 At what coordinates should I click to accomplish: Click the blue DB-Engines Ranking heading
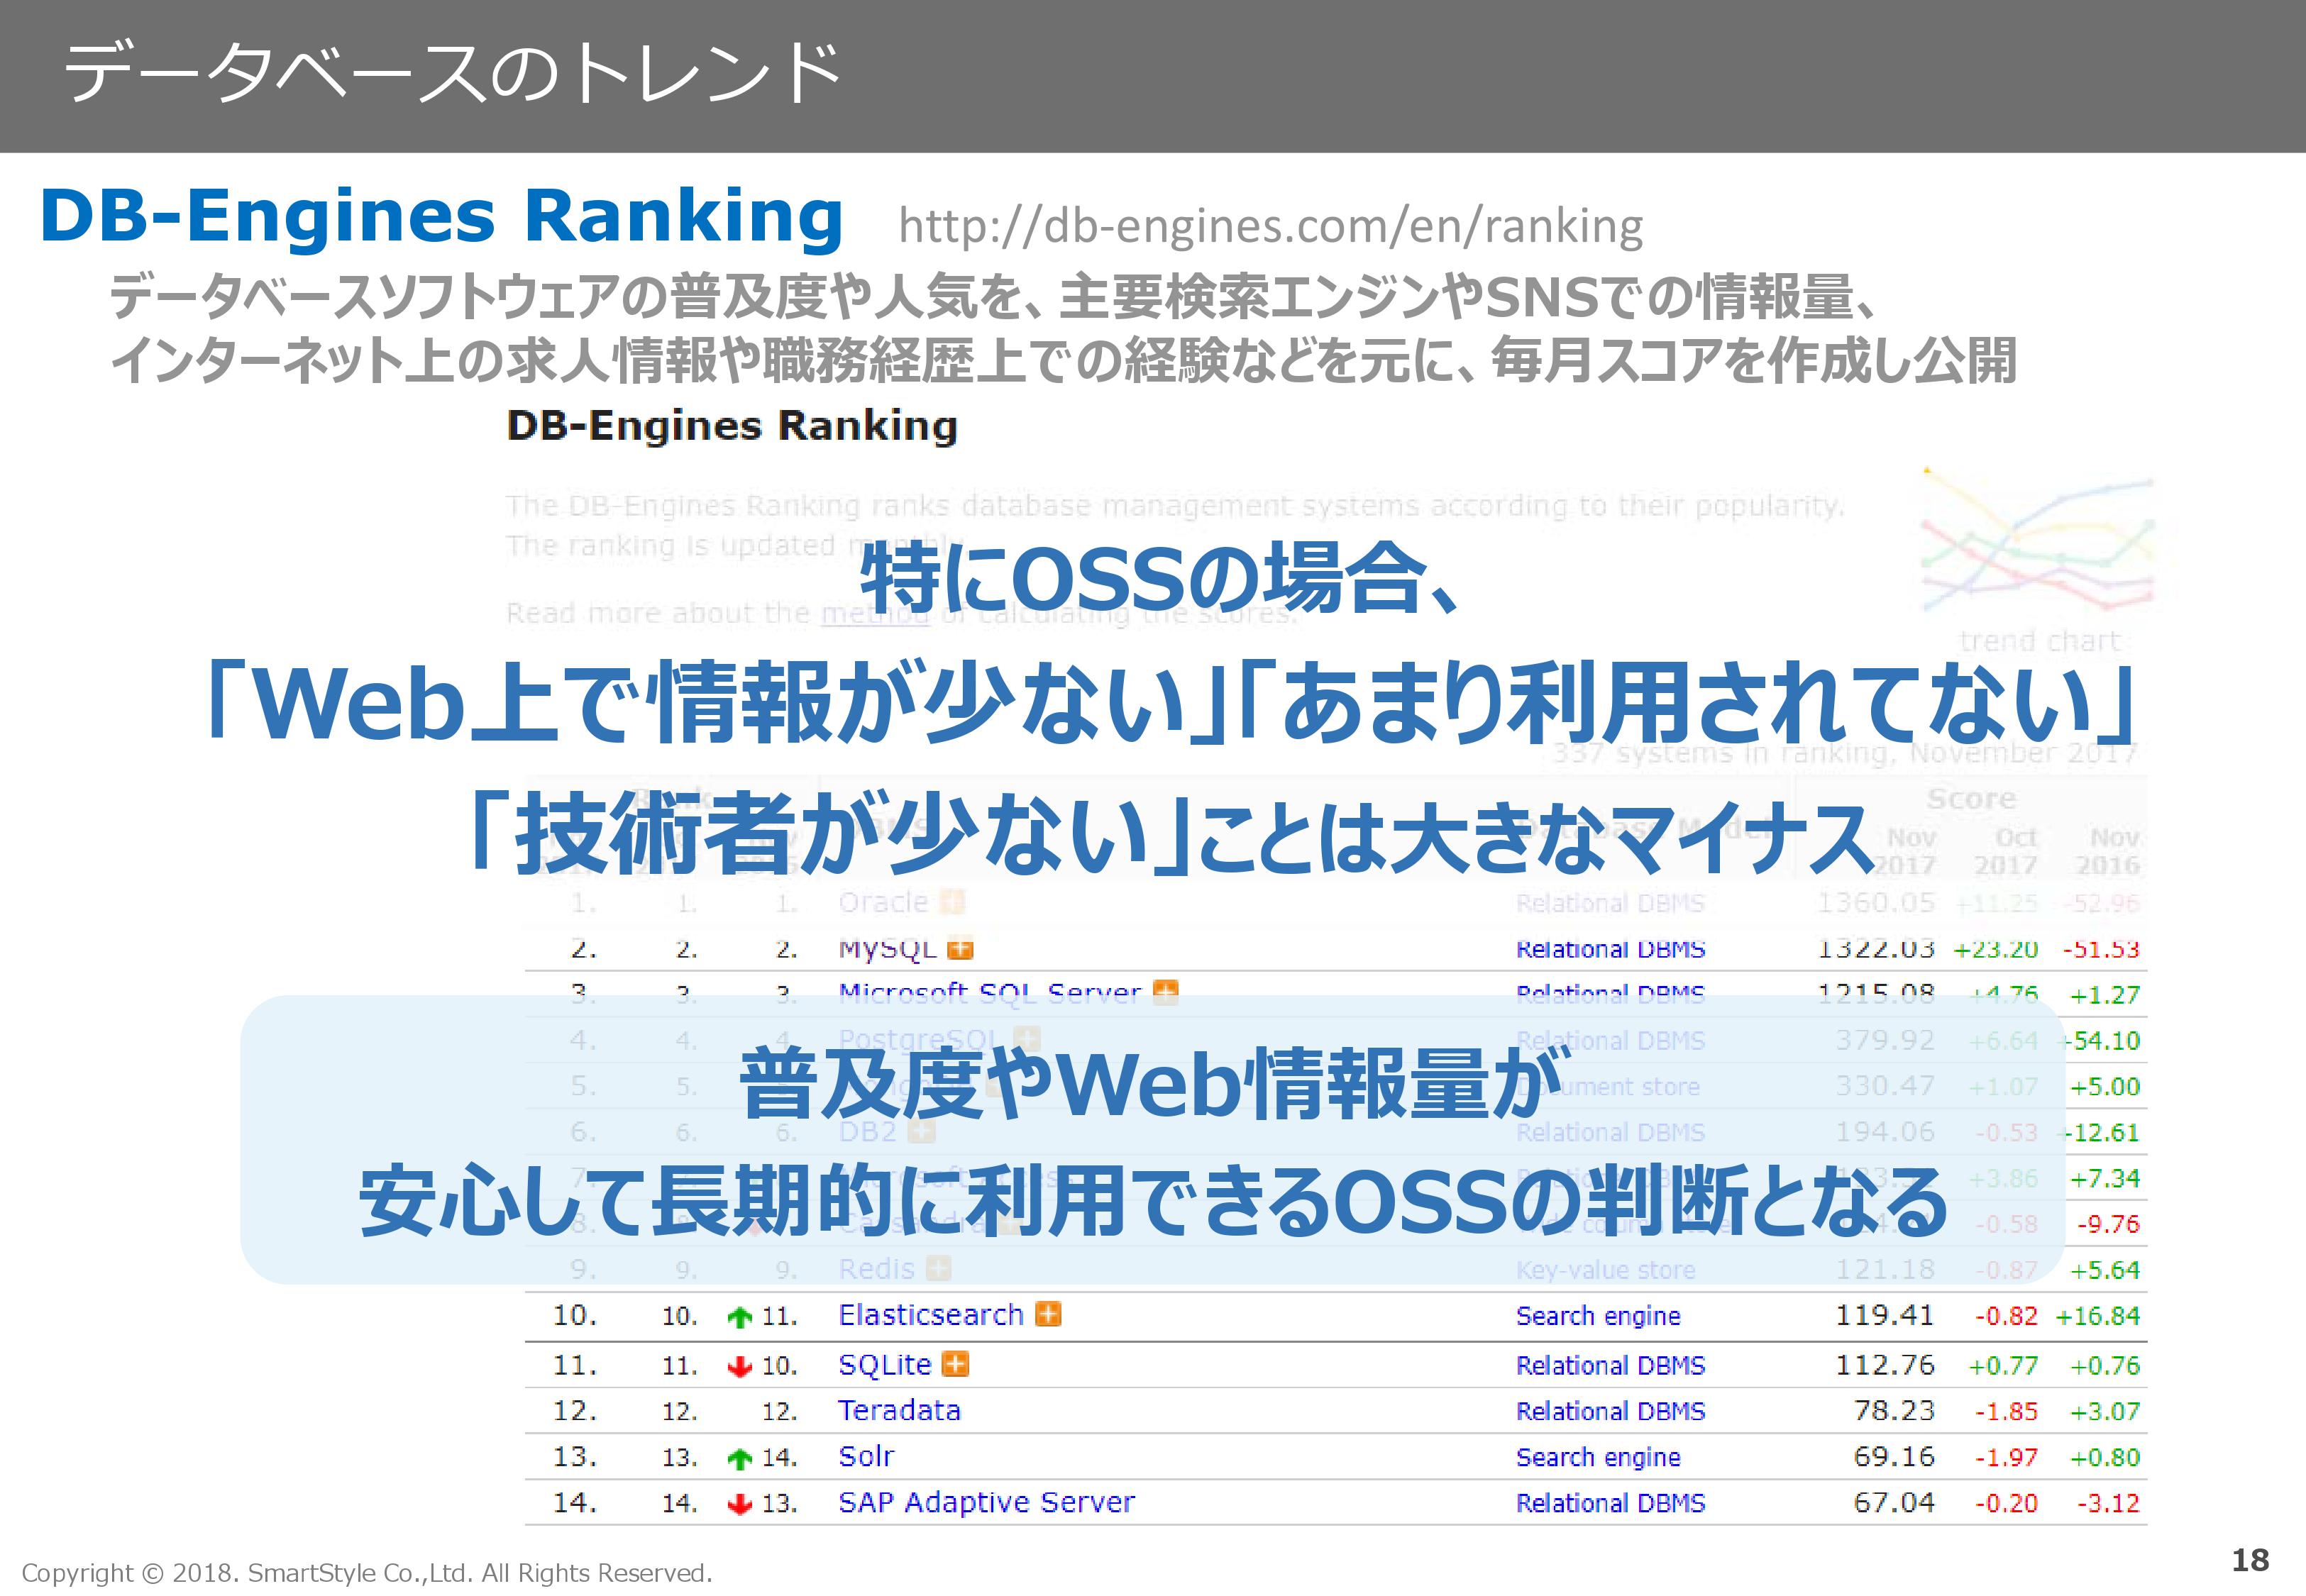pyautogui.click(x=442, y=216)
